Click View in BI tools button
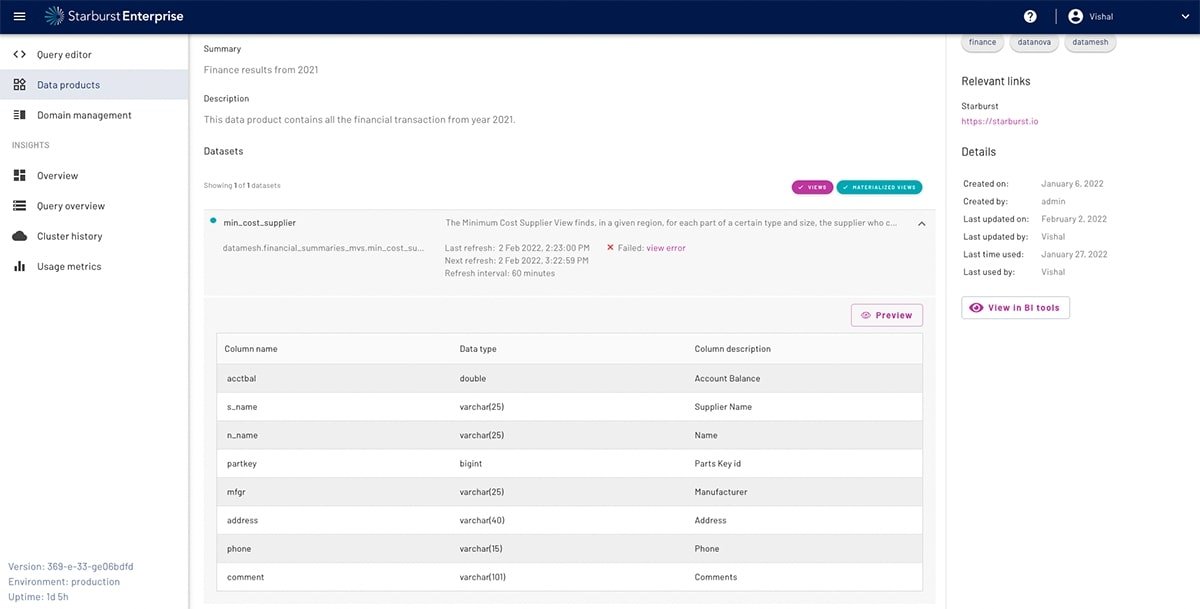Image resolution: width=1200 pixels, height=609 pixels. click(1015, 308)
